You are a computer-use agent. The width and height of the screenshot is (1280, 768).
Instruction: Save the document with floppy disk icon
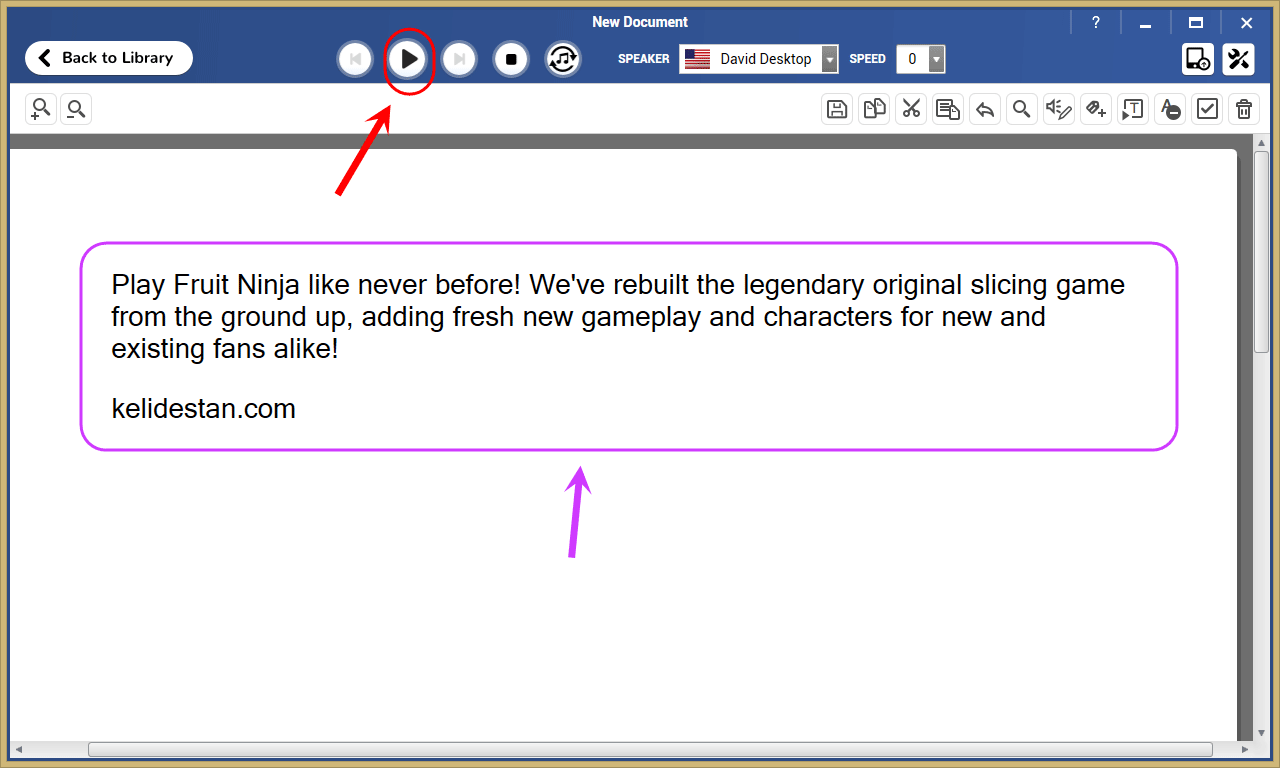(838, 109)
